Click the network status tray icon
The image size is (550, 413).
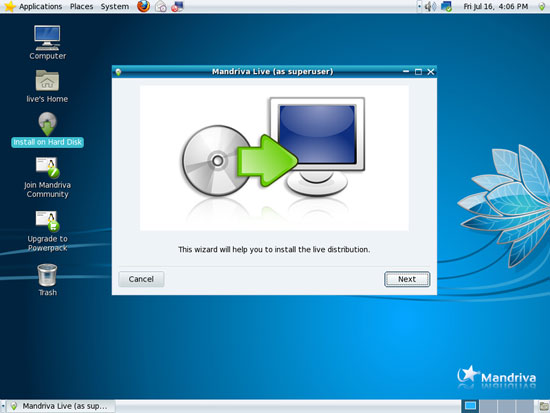click(x=446, y=6)
